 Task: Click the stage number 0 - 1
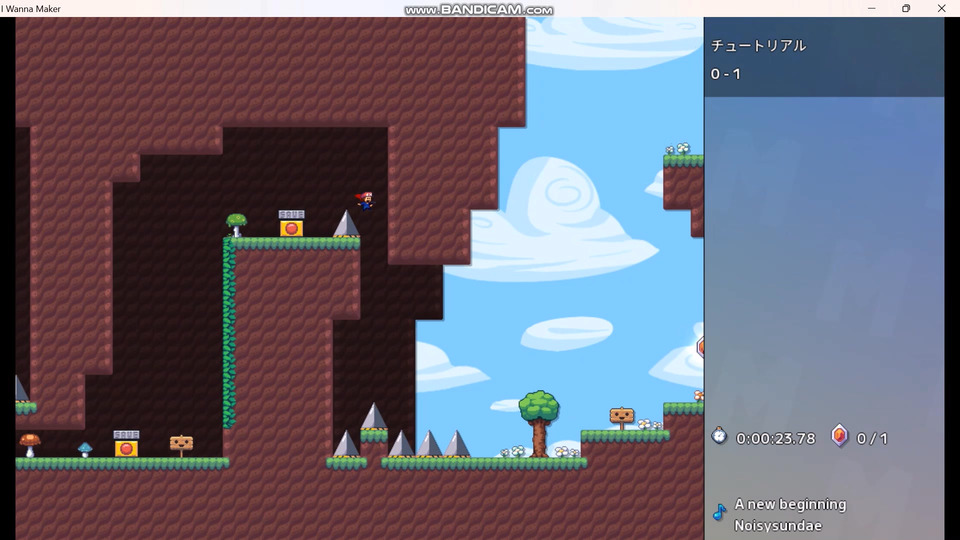click(726, 74)
